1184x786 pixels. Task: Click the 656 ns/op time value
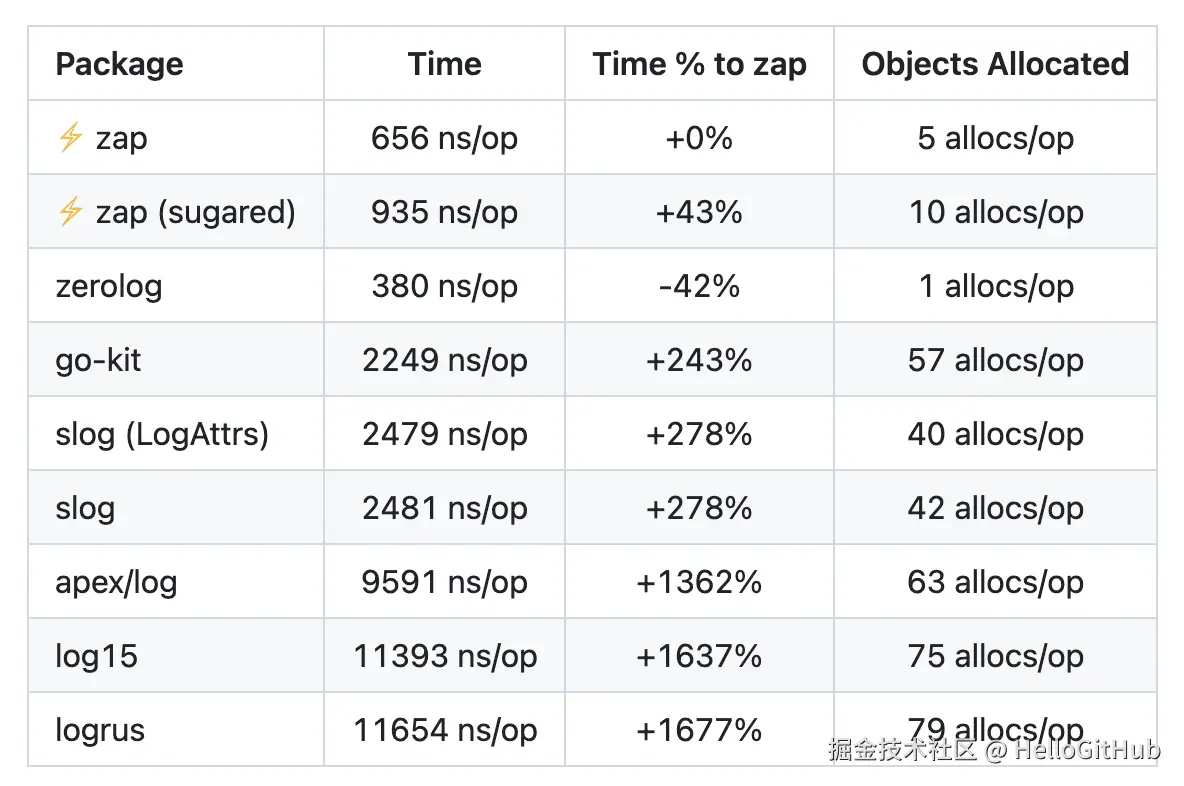[x=444, y=138]
